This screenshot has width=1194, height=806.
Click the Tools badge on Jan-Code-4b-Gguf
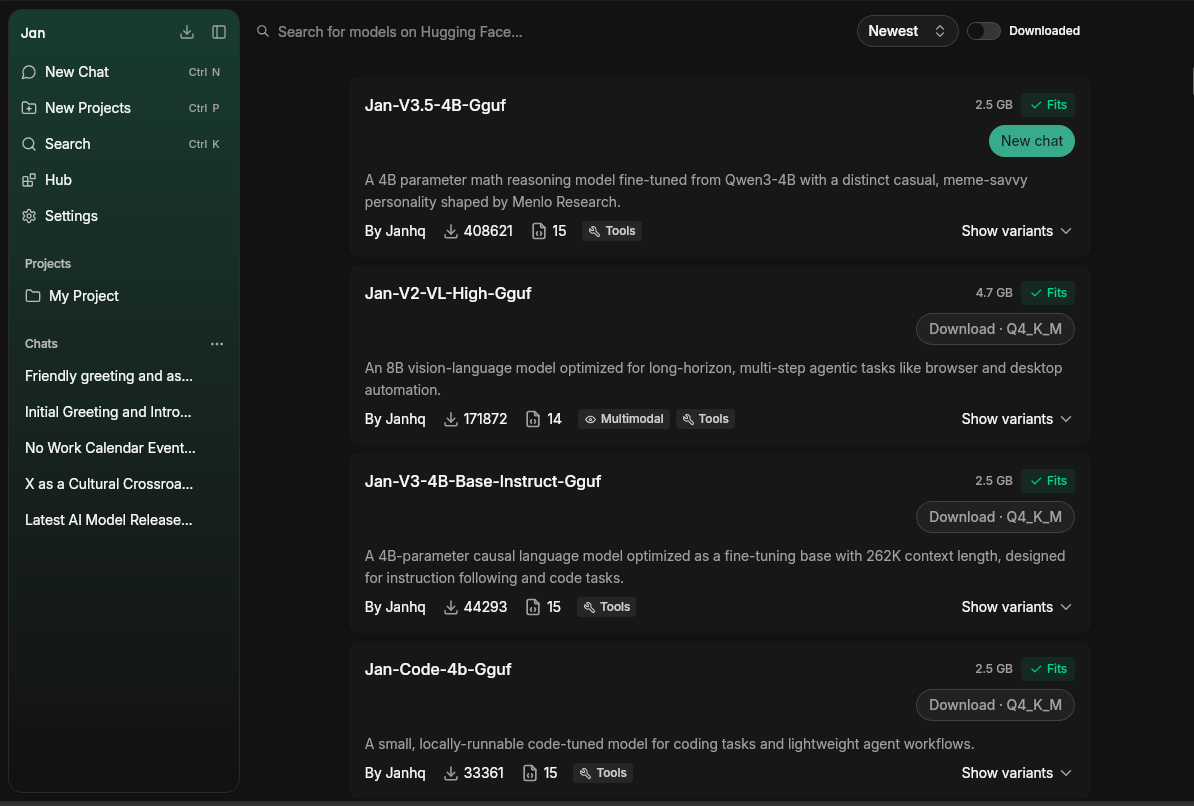tap(603, 772)
